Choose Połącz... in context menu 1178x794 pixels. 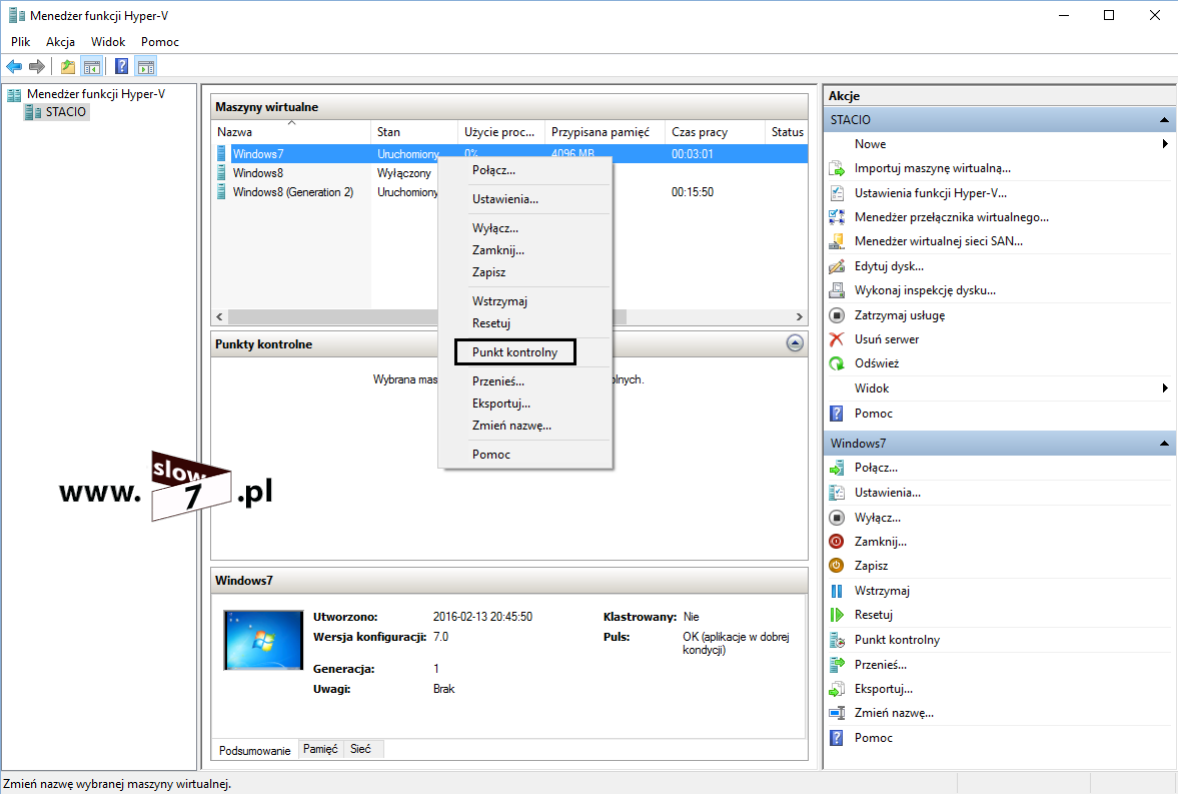[525, 171]
